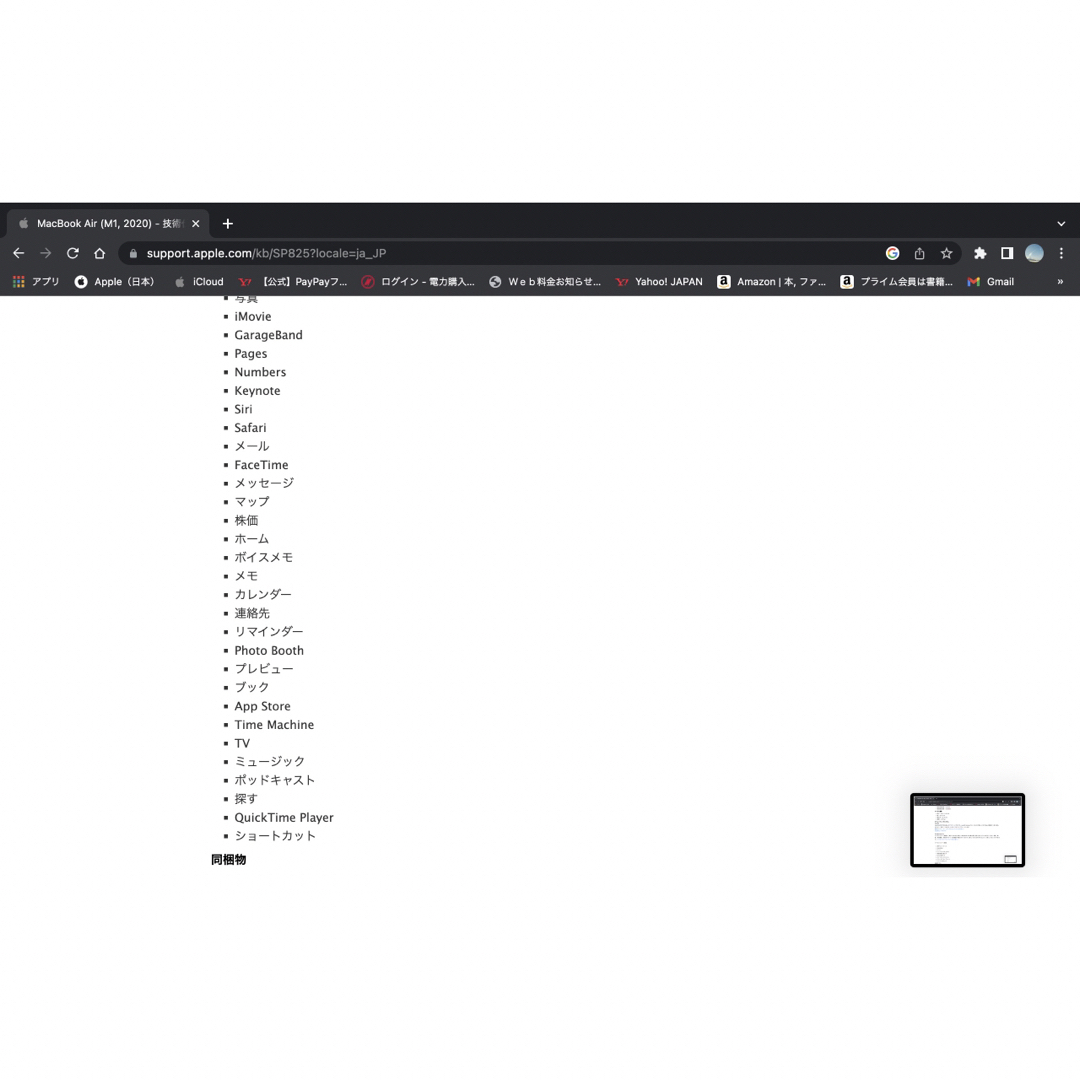The width and height of the screenshot is (1080, 1080).
Task: Open the Apple (日本) bookmark
Action: pos(114,282)
